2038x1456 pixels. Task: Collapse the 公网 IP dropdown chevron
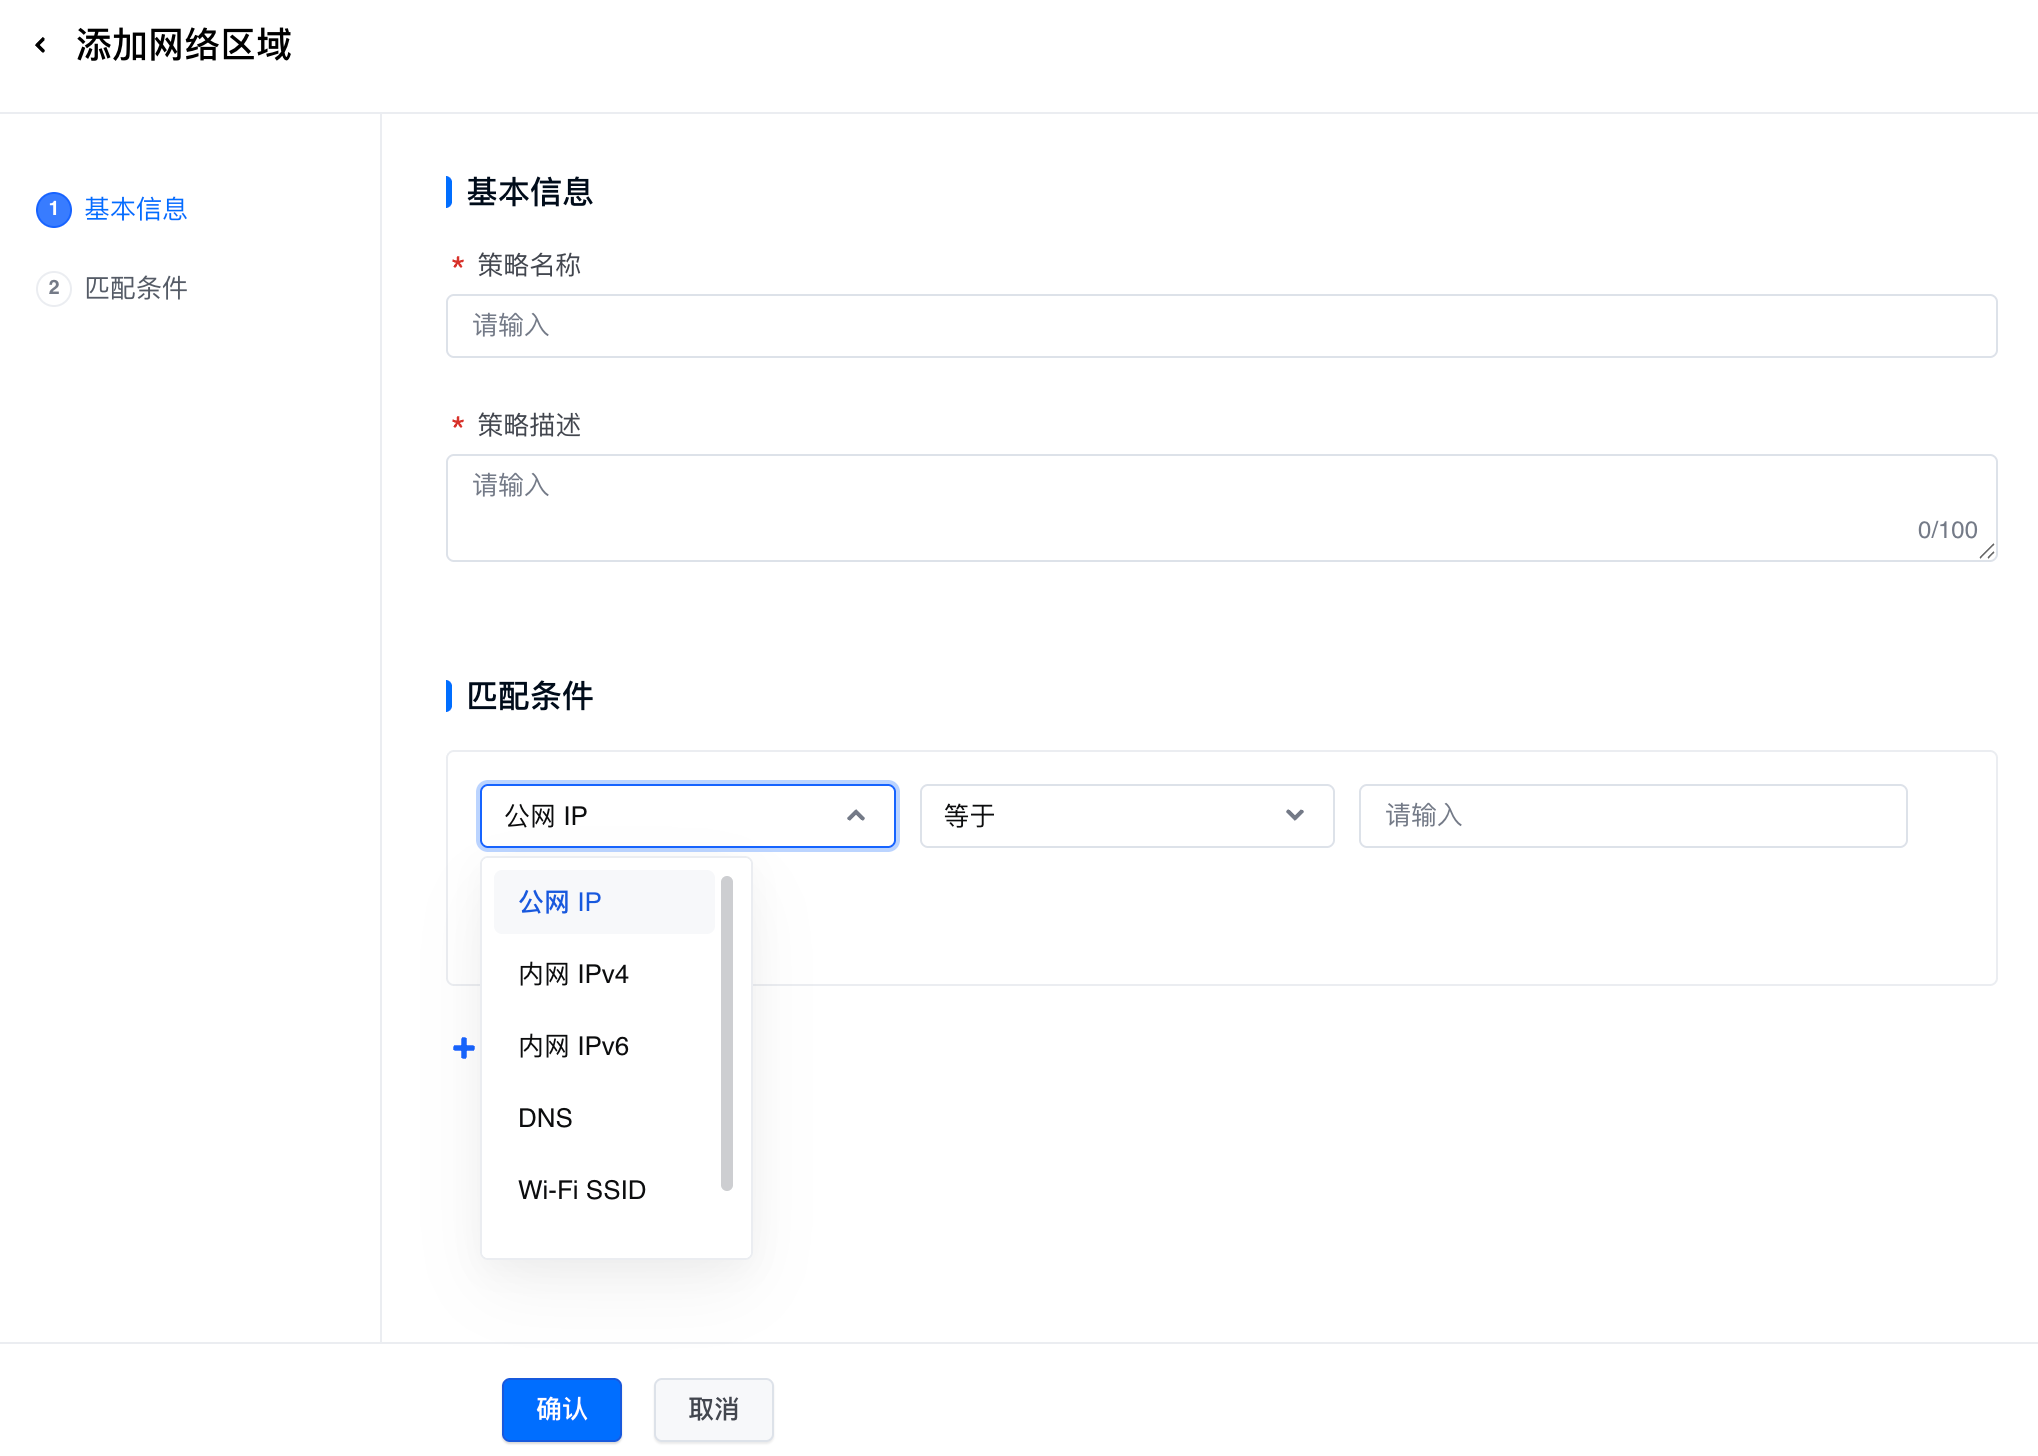pyautogui.click(x=855, y=816)
